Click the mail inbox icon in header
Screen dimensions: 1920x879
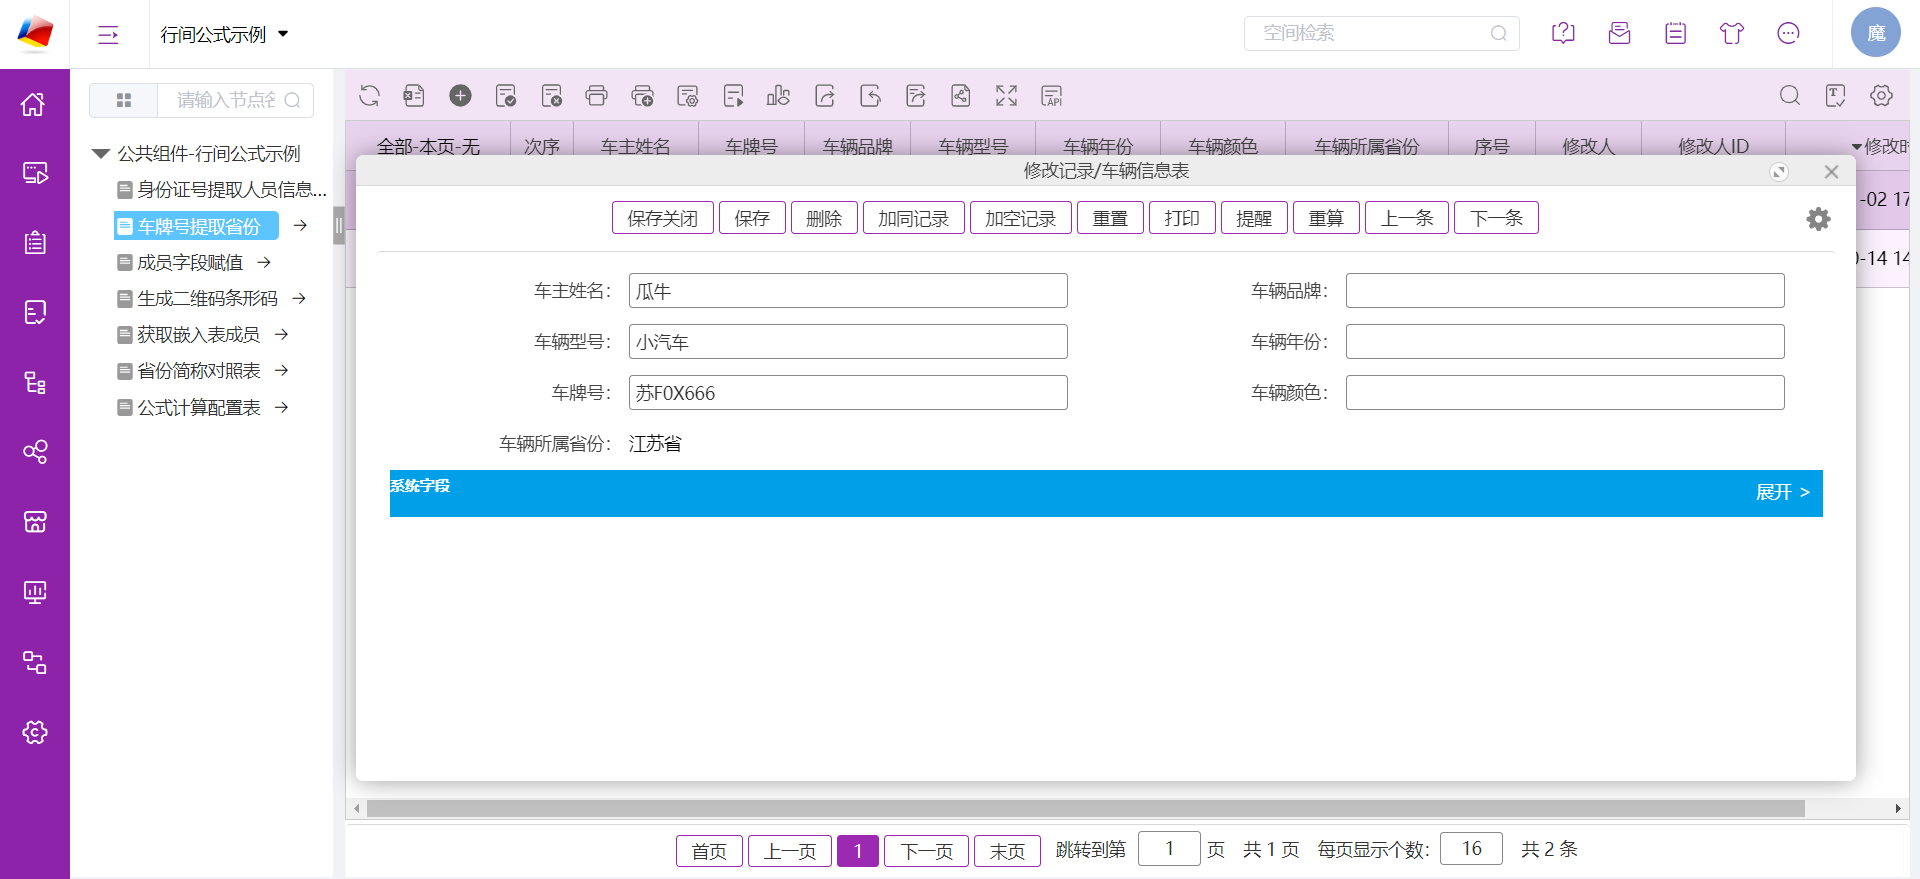point(1619,33)
